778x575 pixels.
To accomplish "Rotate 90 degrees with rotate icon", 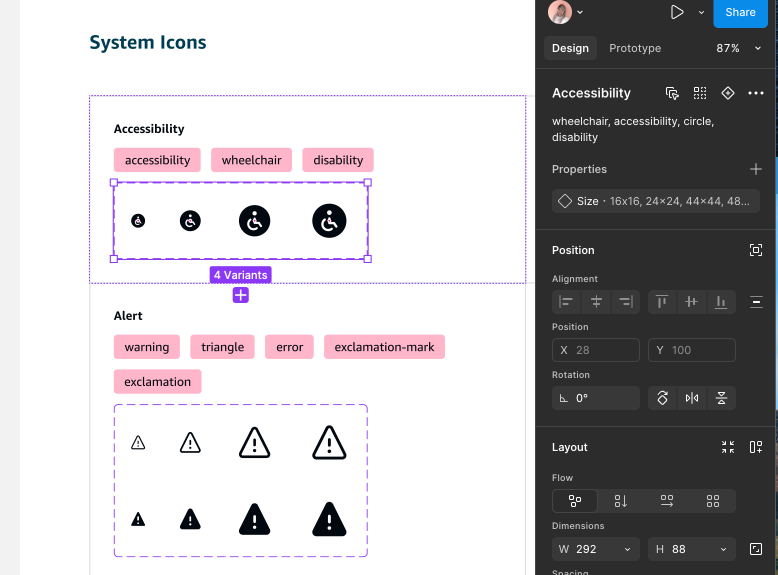I will 662,398.
